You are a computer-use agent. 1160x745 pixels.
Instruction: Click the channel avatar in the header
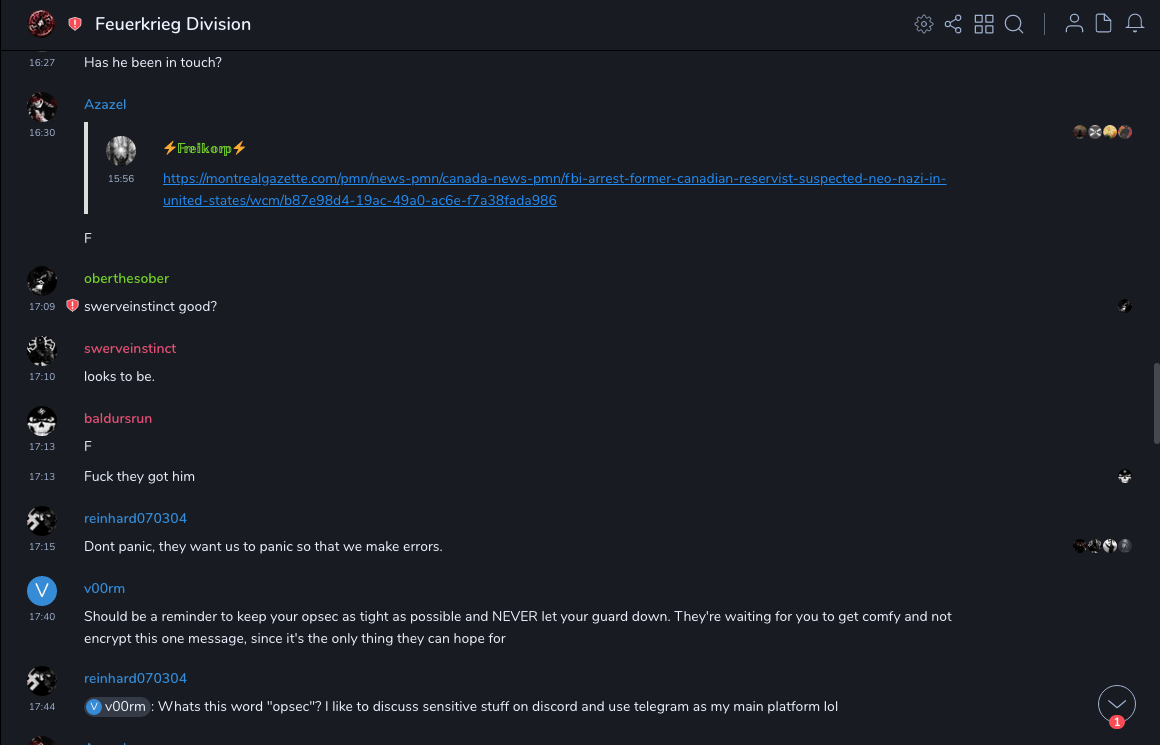click(x=41, y=23)
